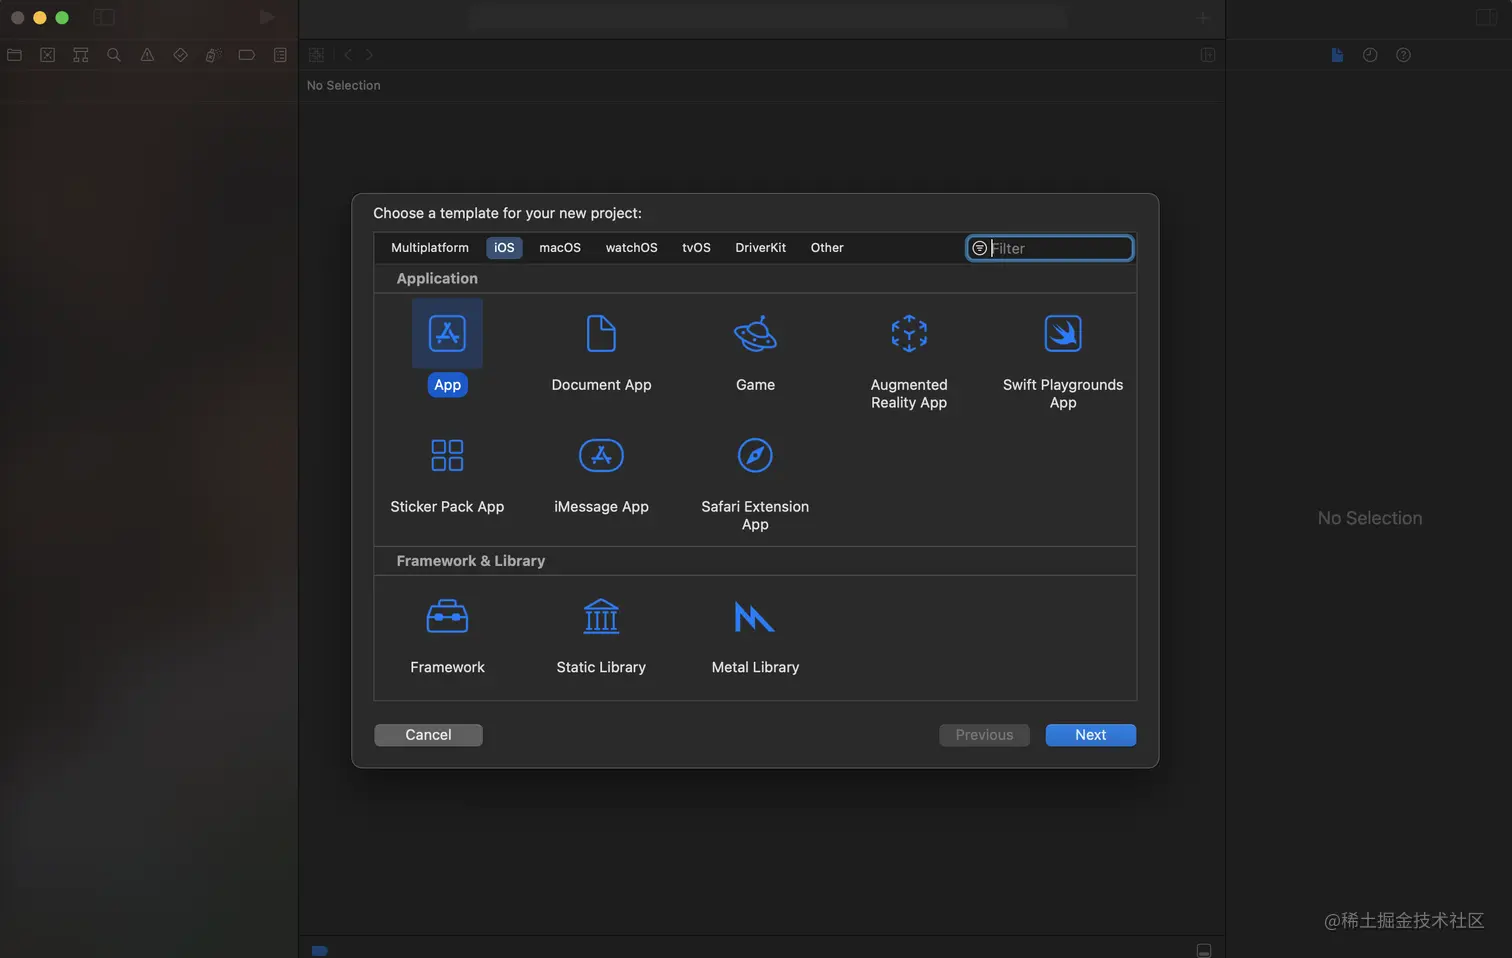
Task: Pick the Game template
Action: point(755,334)
